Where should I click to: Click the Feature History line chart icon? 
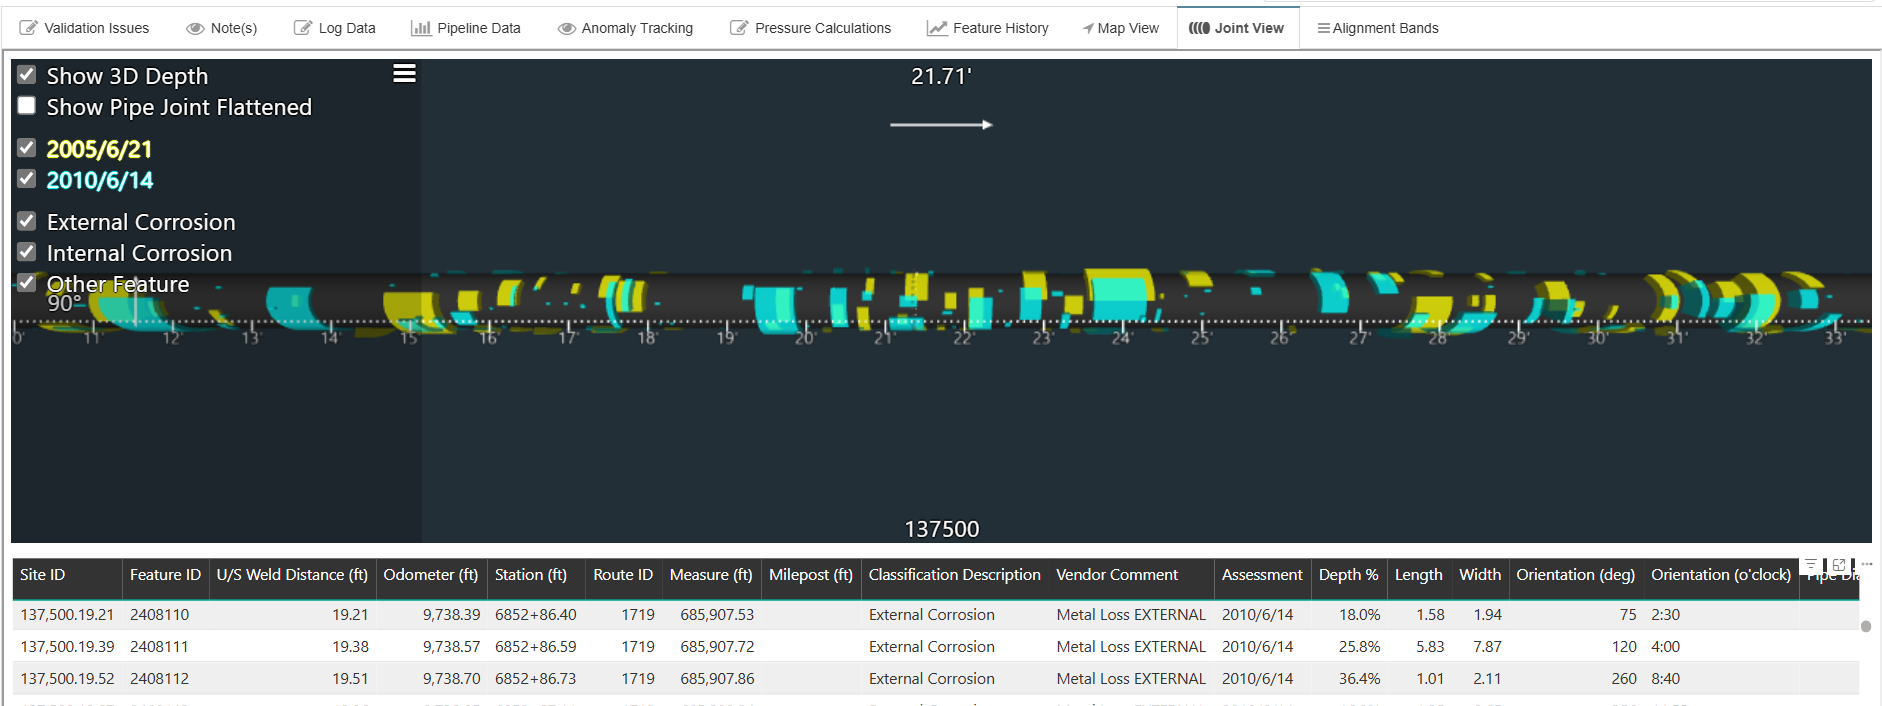(x=937, y=28)
